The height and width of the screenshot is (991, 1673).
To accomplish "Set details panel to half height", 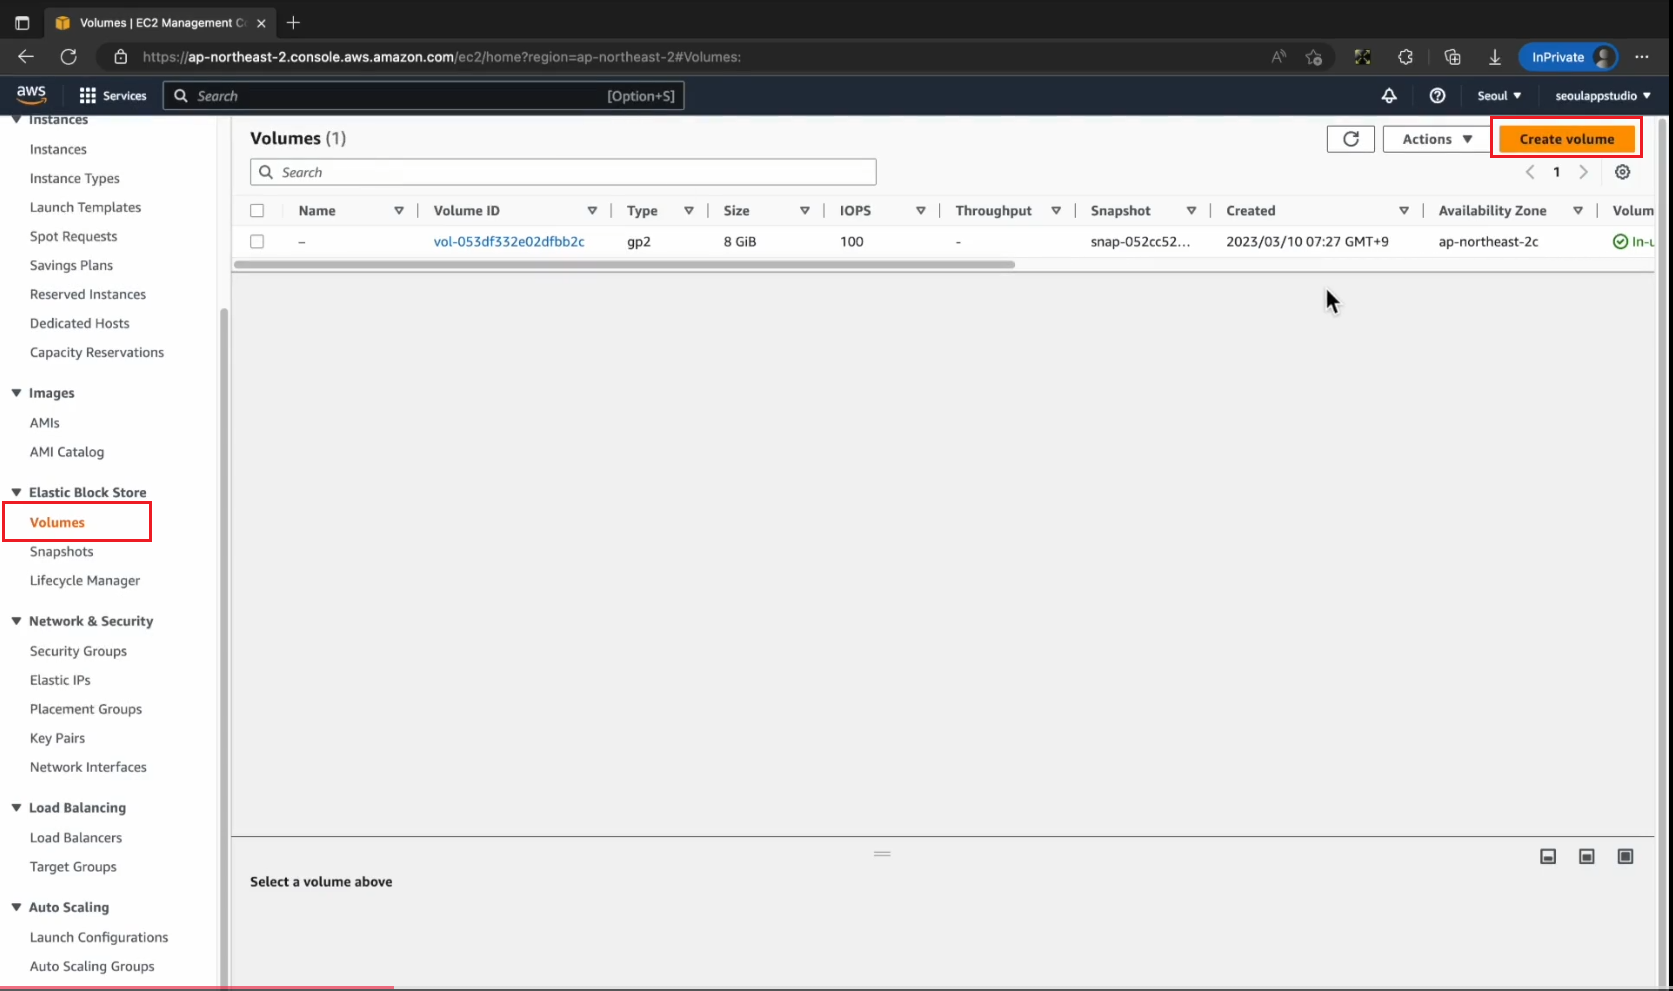I will [1587, 856].
